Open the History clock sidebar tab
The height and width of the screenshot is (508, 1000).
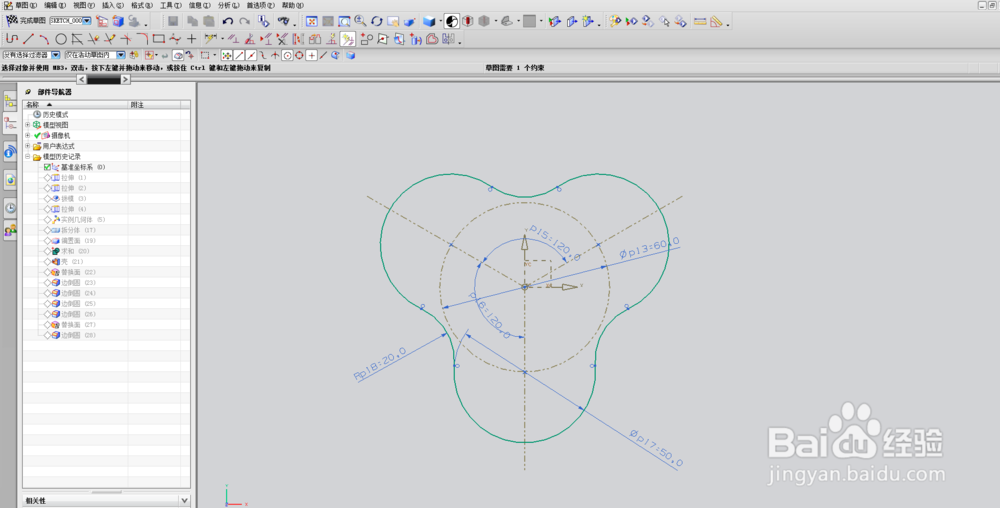point(10,208)
